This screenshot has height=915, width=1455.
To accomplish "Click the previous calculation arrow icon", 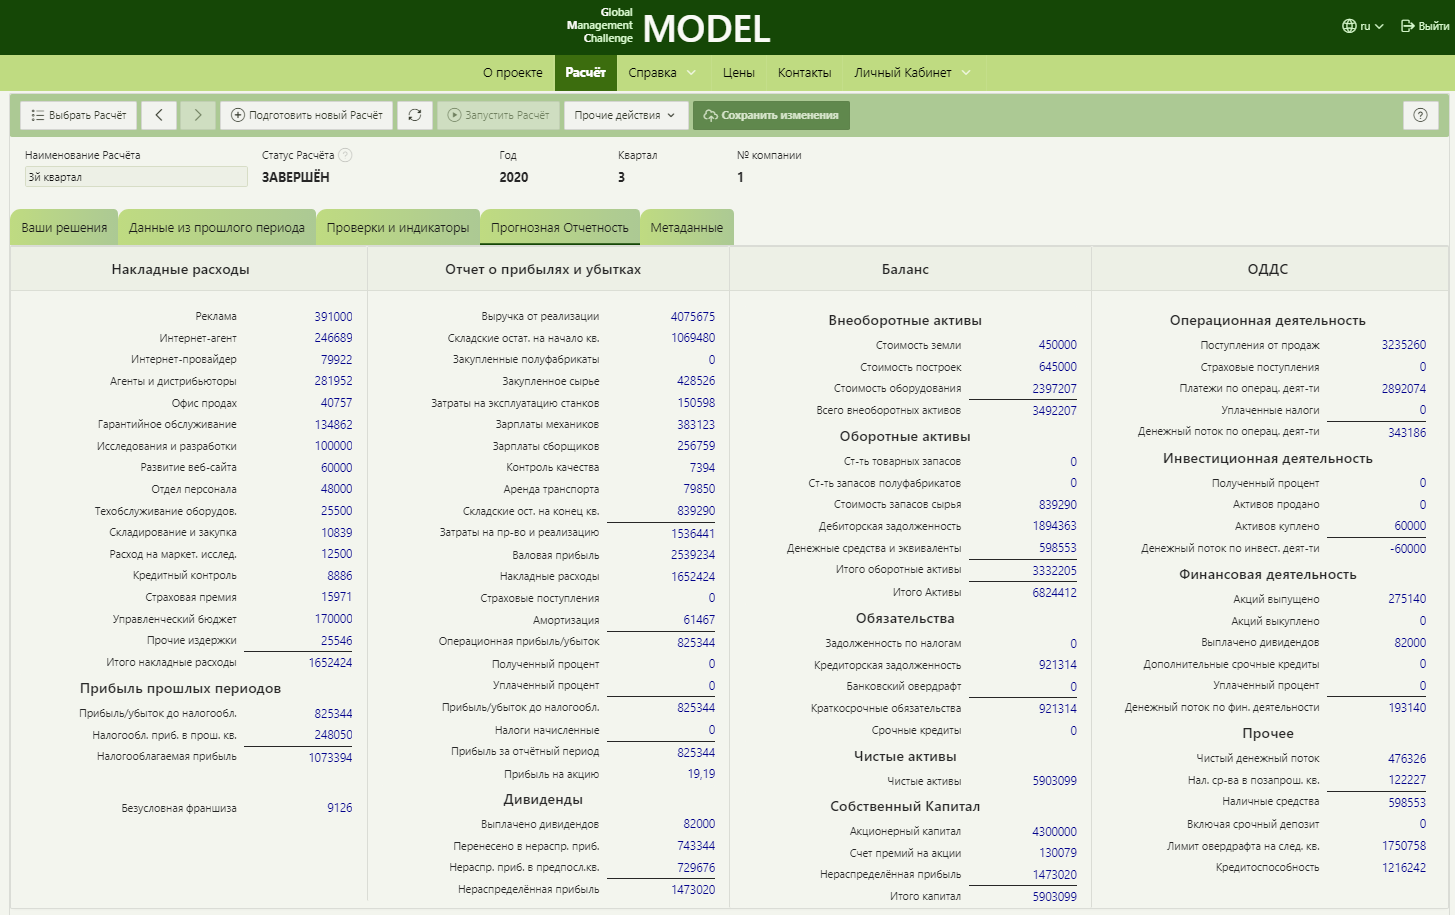I will click(x=159, y=114).
